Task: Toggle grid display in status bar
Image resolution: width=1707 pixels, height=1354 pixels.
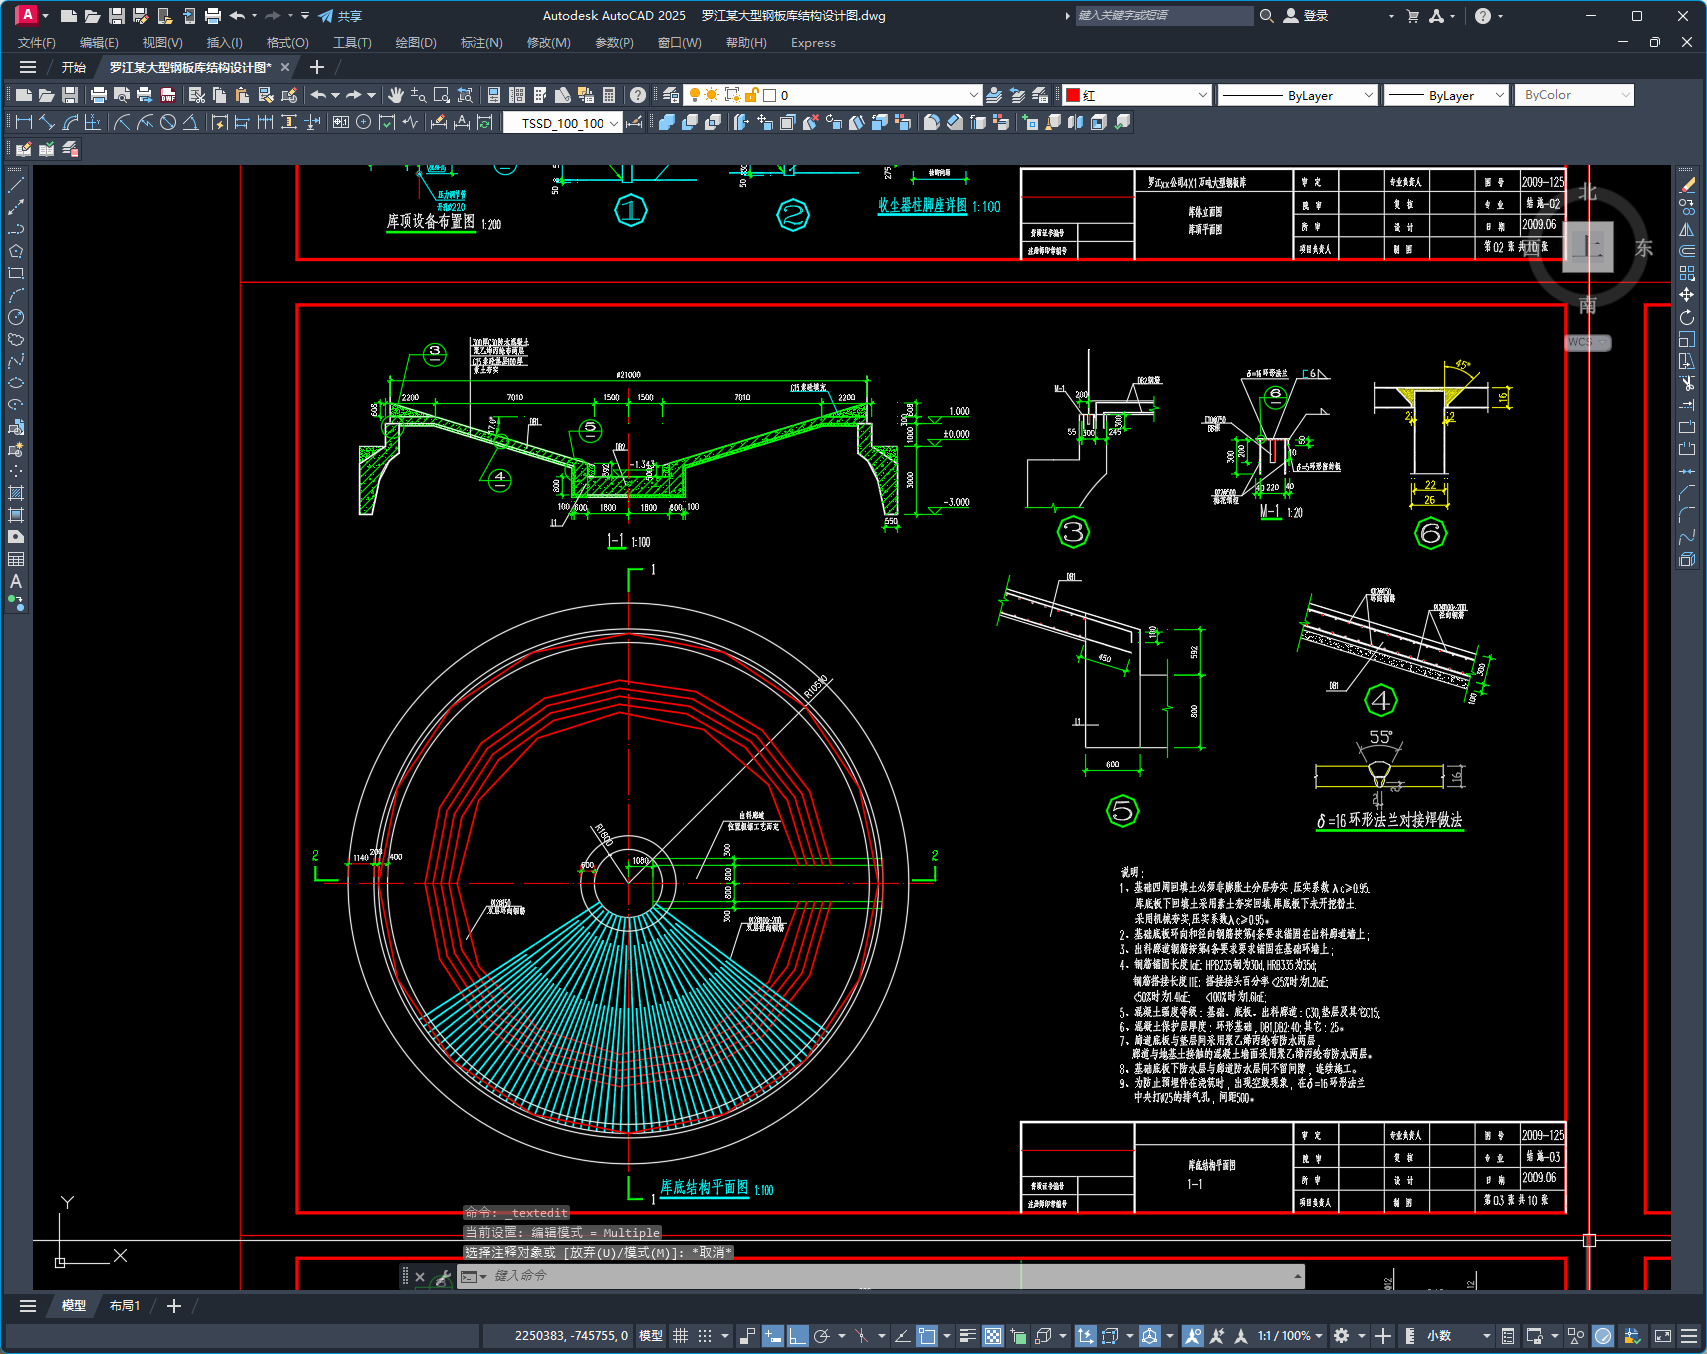Action: tap(681, 1336)
